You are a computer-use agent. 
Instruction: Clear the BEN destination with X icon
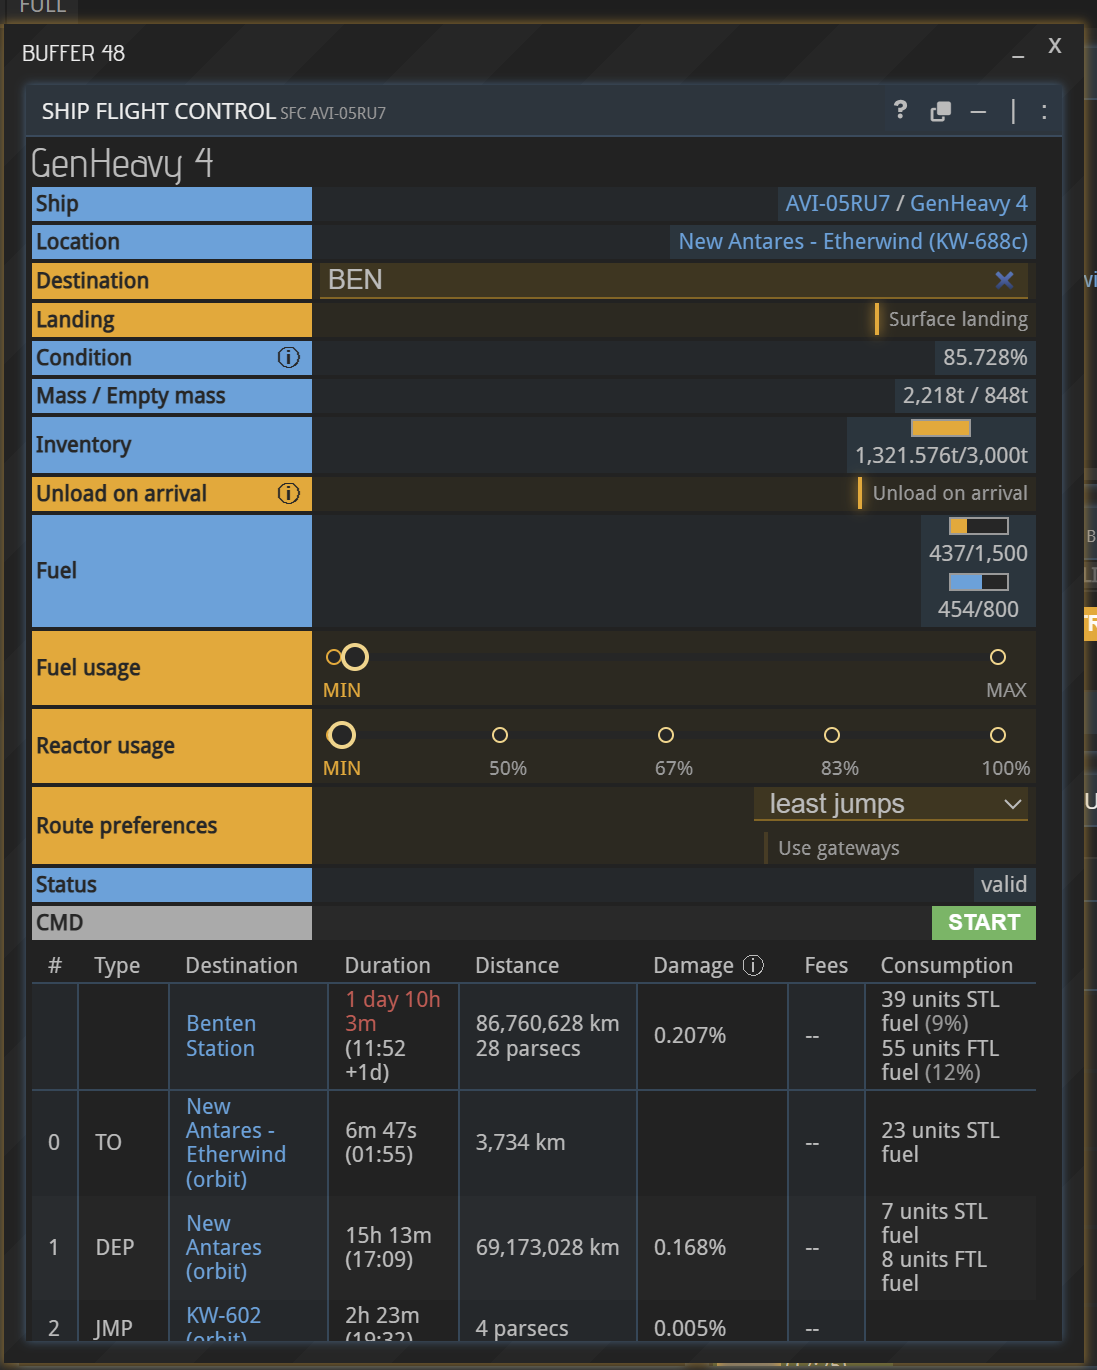click(x=1004, y=280)
